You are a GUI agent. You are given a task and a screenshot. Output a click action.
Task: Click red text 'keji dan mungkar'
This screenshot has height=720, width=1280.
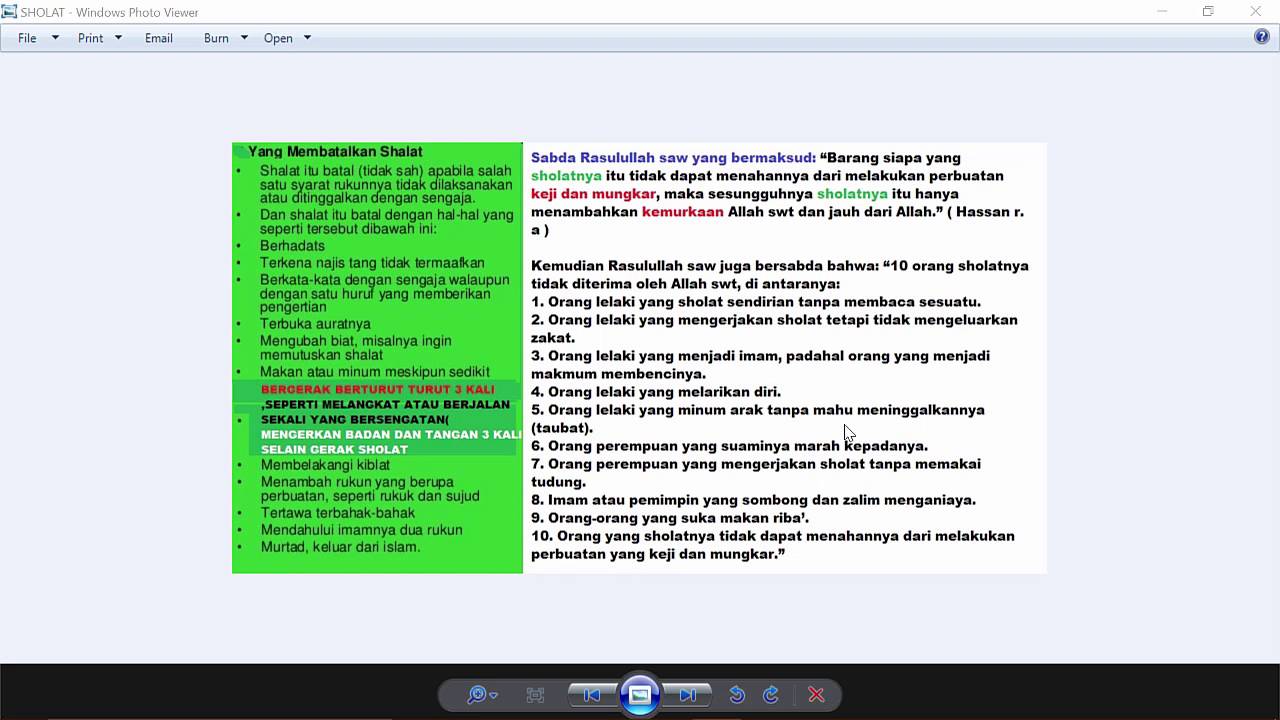tap(593, 194)
